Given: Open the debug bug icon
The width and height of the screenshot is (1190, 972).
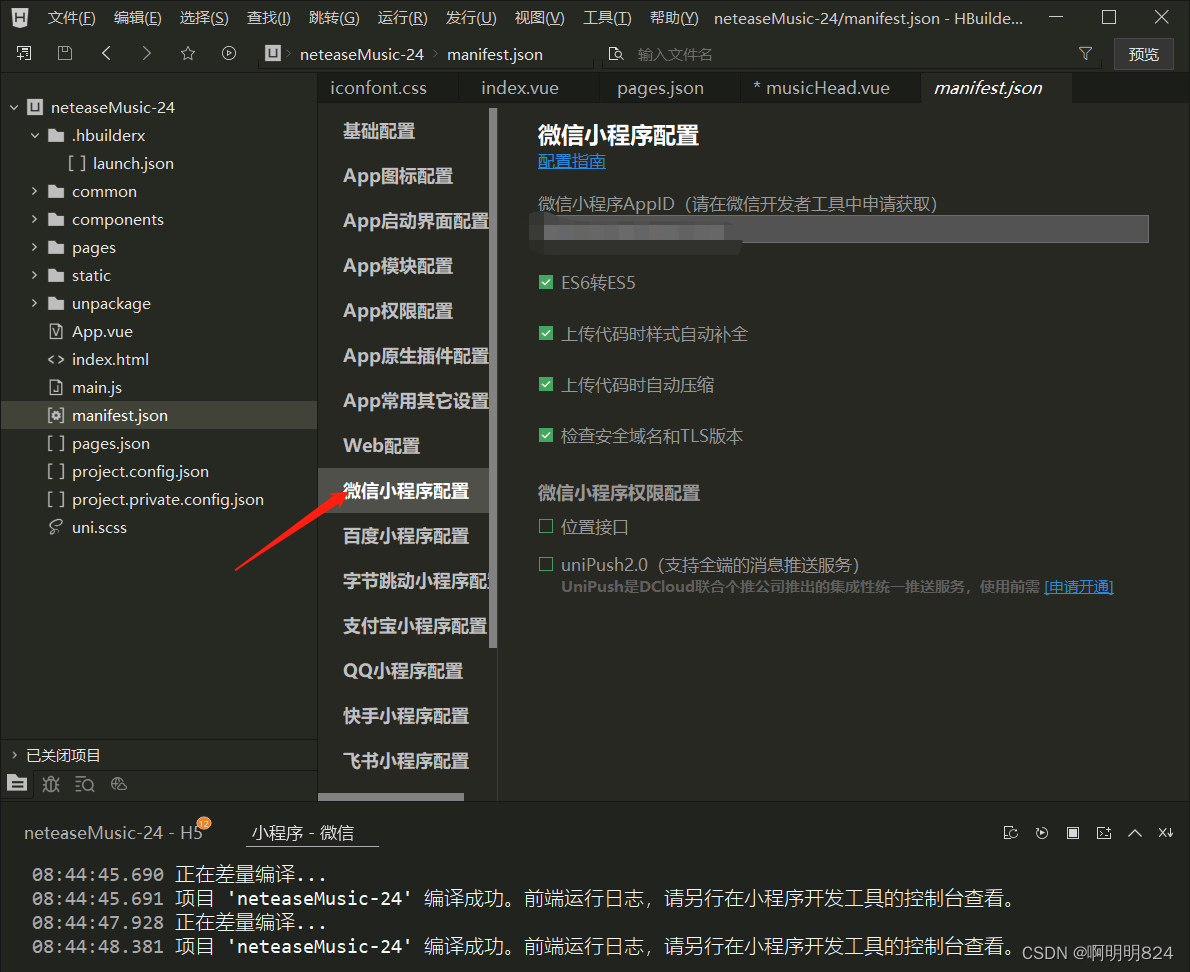Looking at the screenshot, I should click(x=51, y=784).
